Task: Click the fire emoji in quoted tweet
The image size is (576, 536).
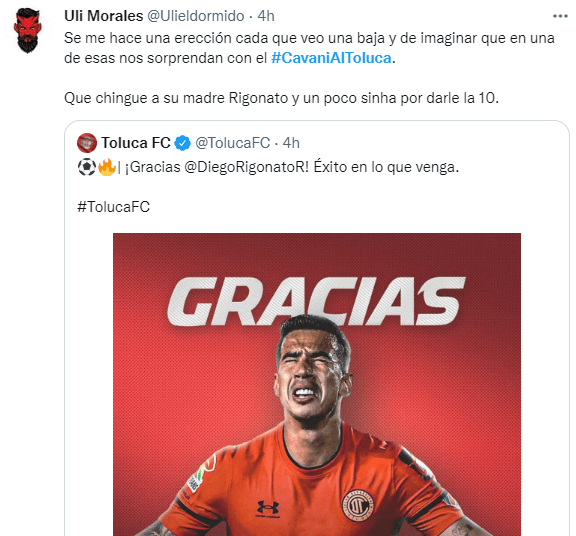Action: click(107, 167)
